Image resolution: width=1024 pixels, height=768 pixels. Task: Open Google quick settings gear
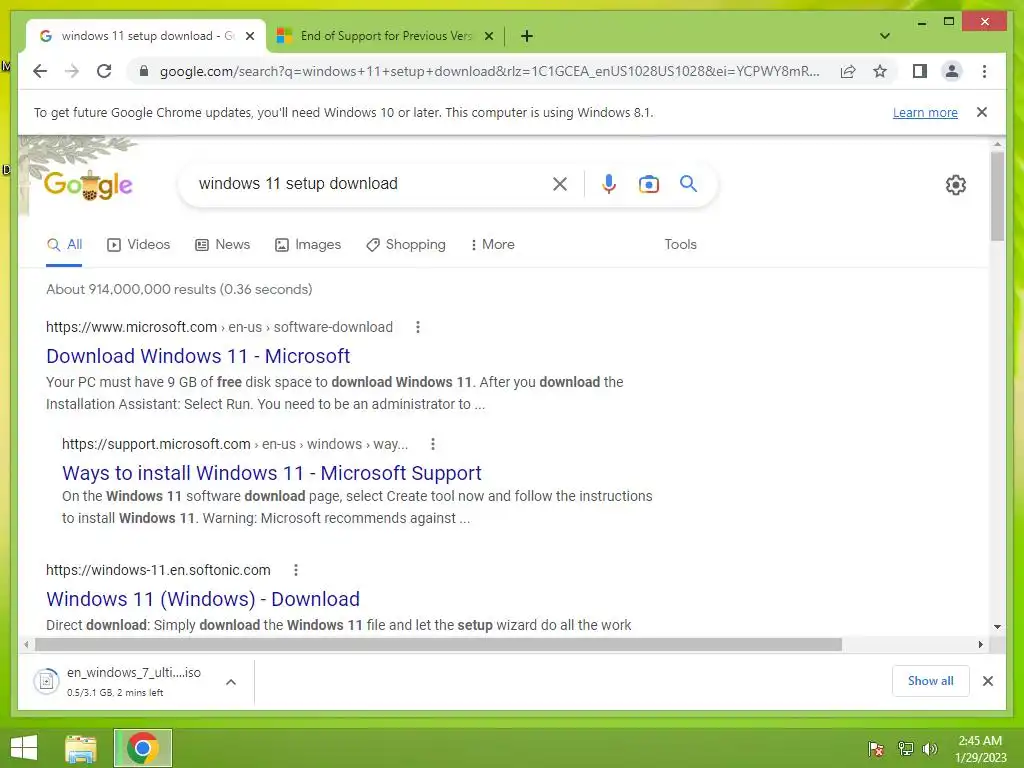(x=955, y=185)
